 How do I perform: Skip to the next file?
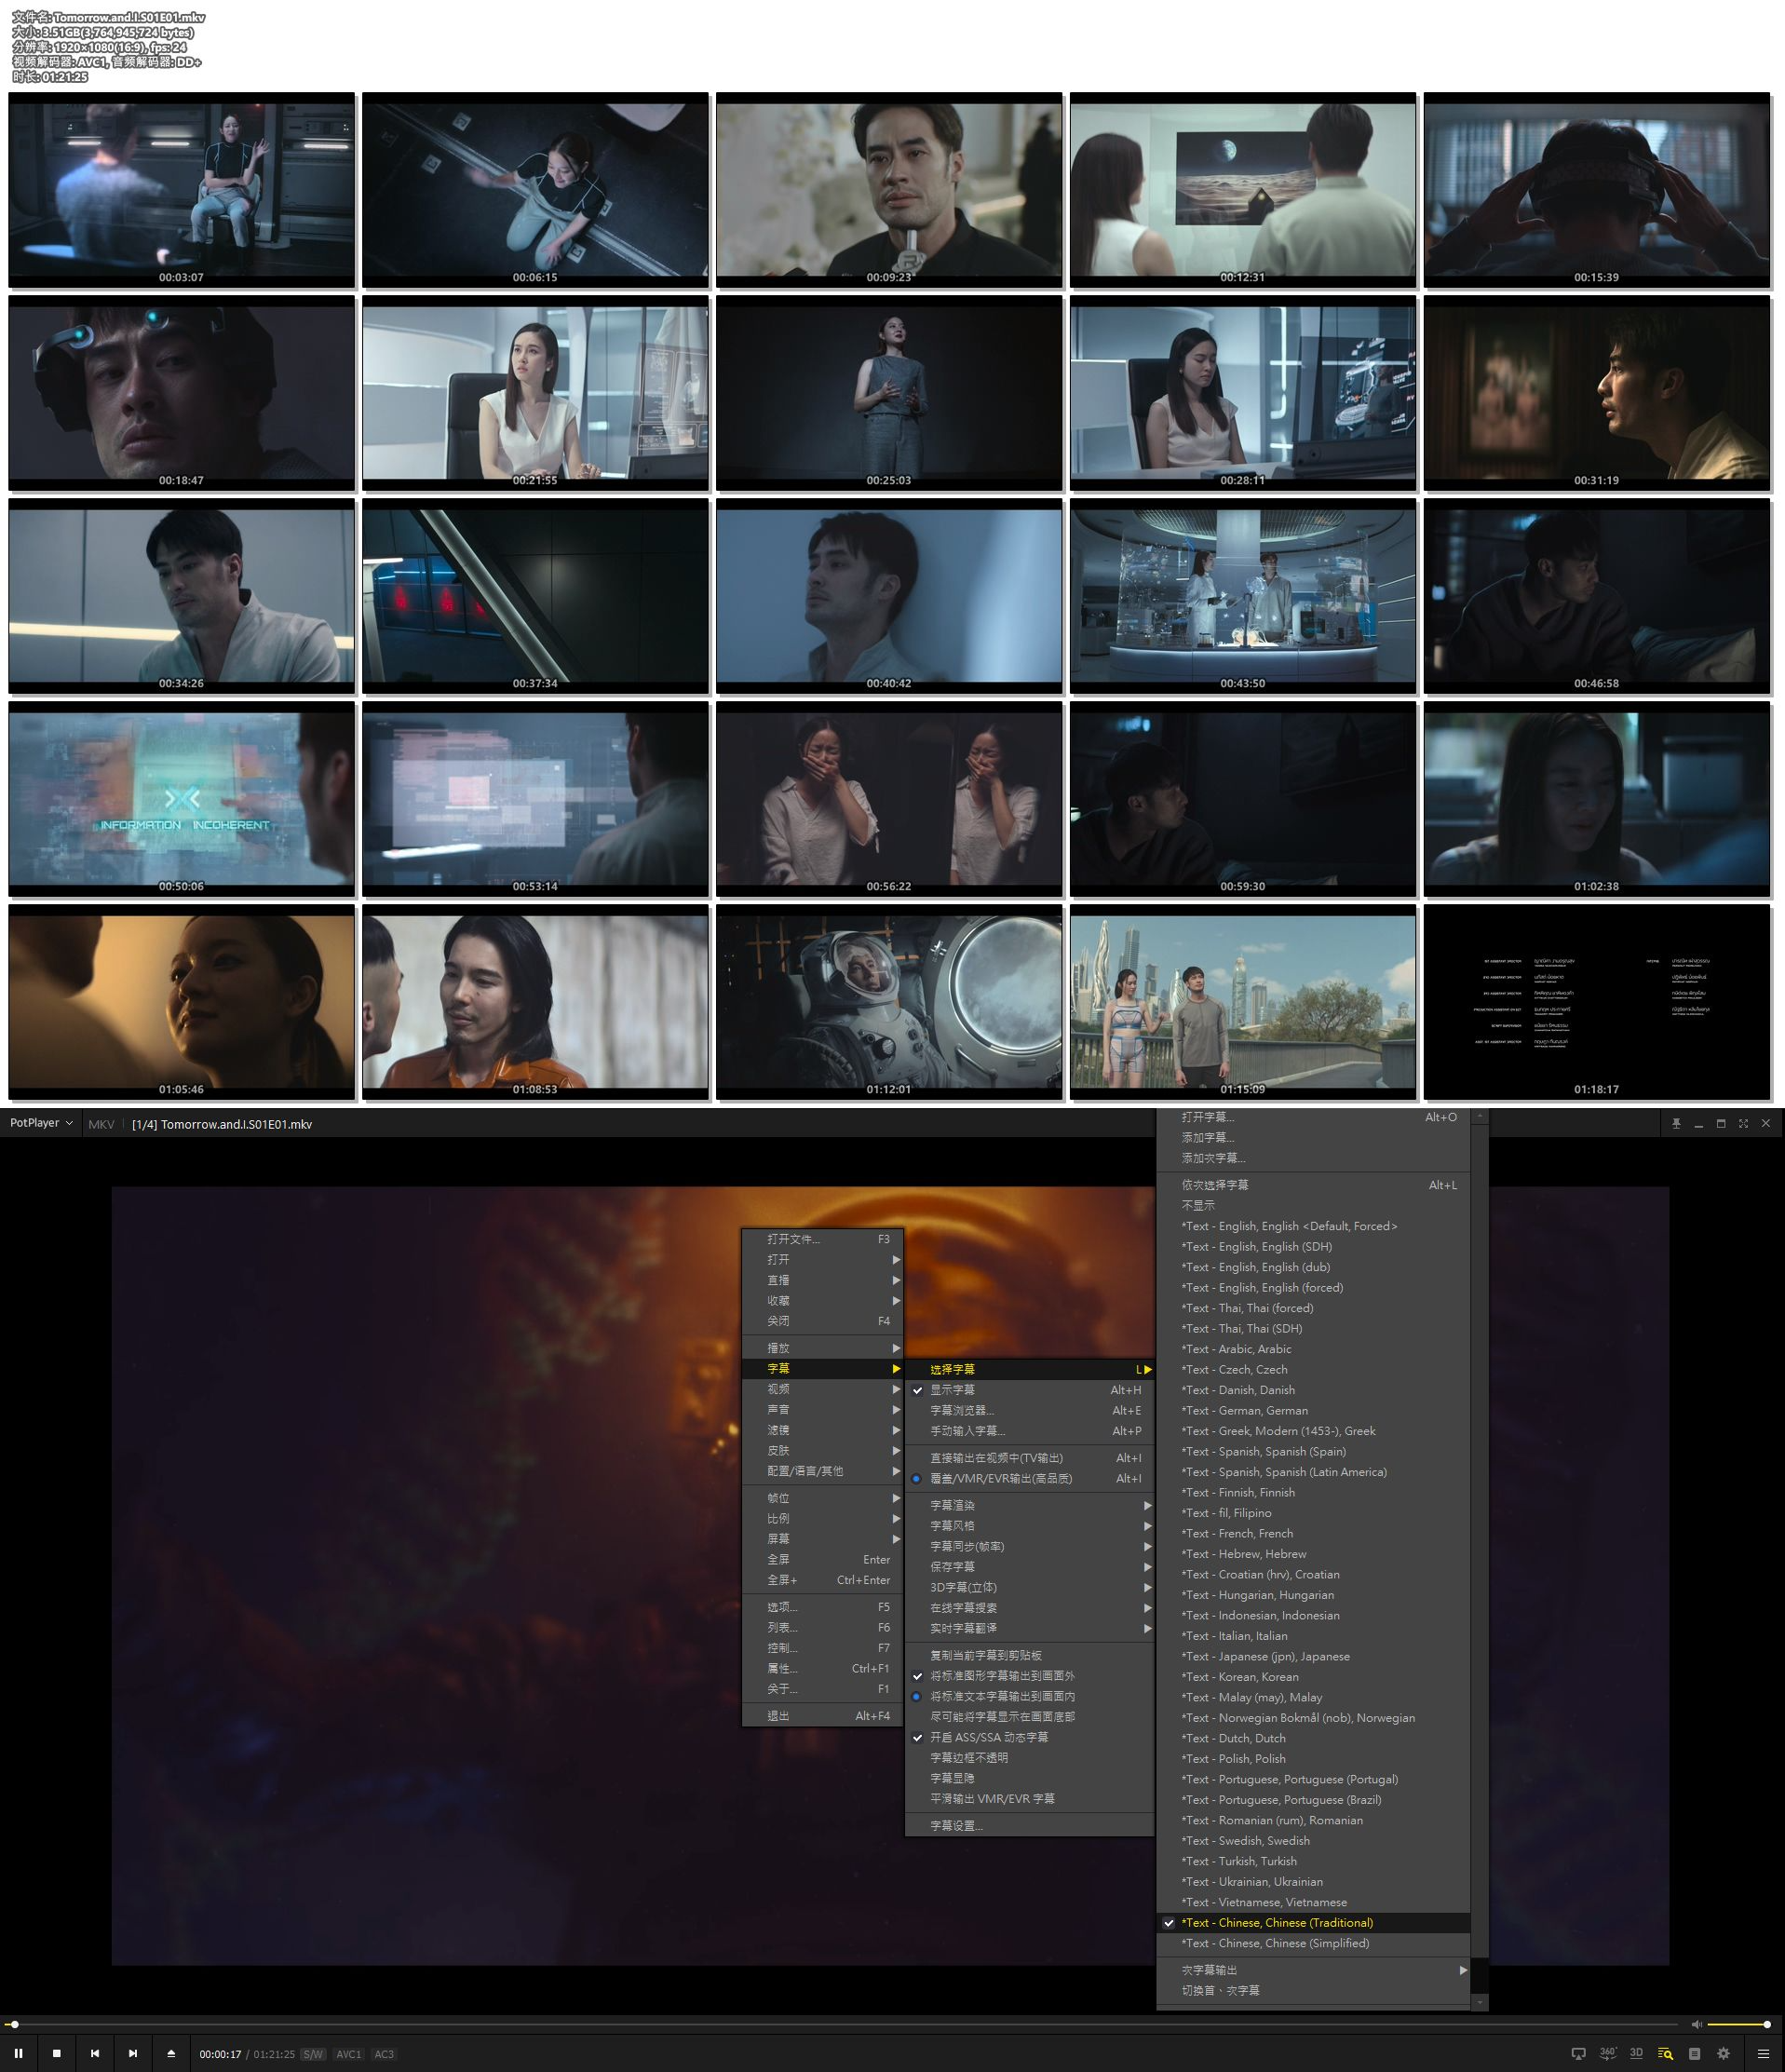click(133, 2053)
